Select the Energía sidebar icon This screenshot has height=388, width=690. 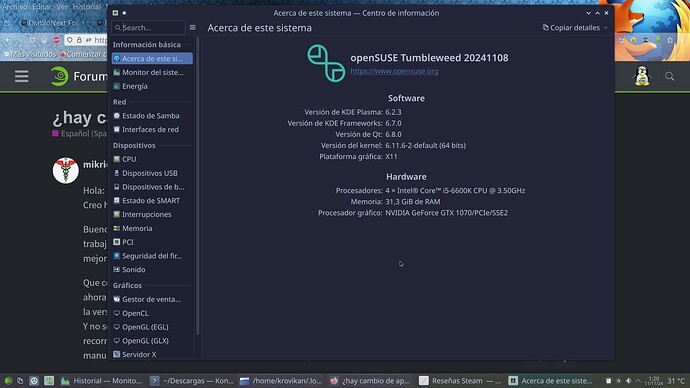[117, 86]
